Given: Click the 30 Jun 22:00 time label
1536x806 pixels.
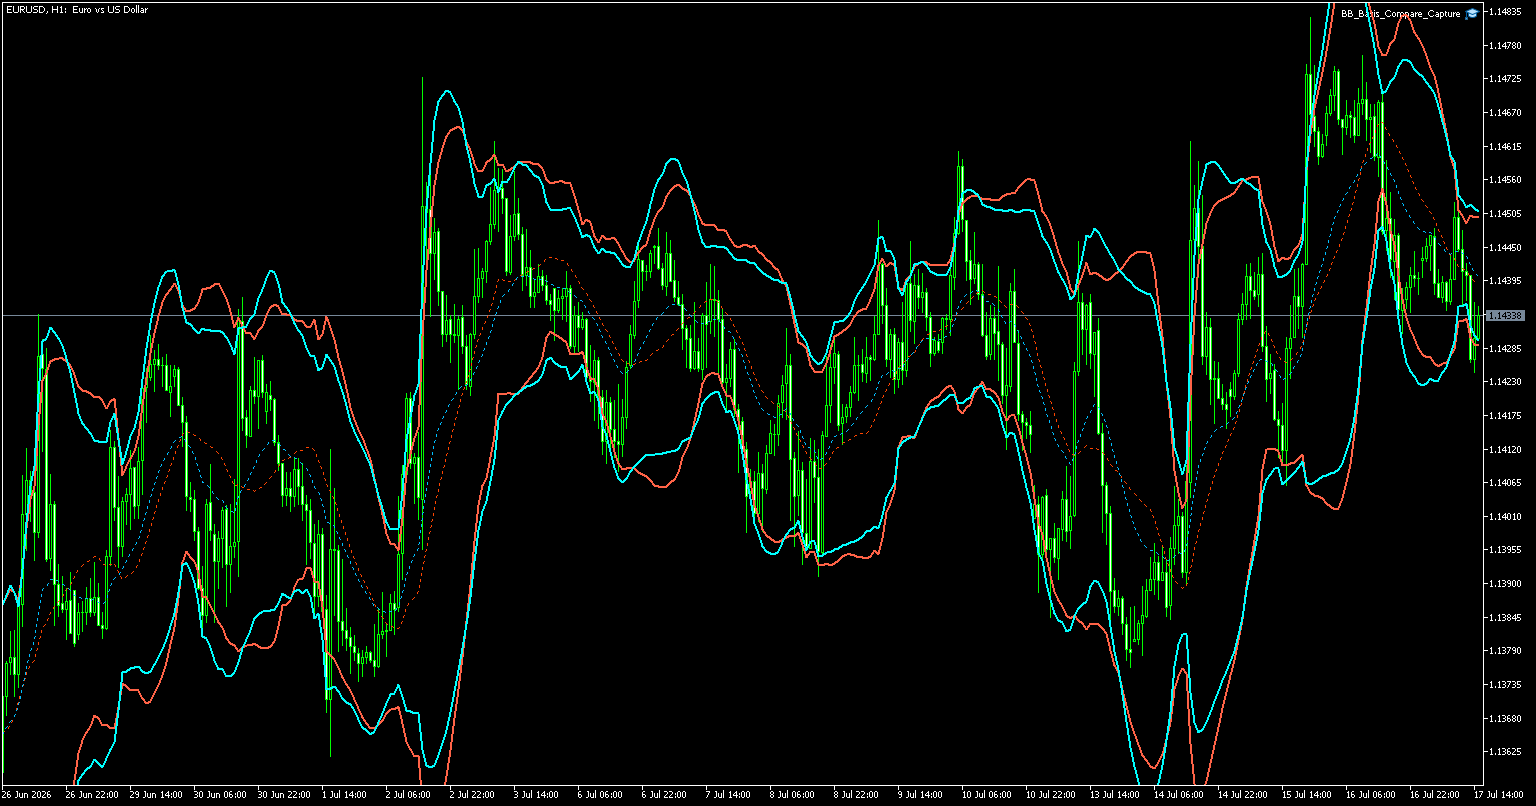Looking at the screenshot, I should [x=283, y=795].
